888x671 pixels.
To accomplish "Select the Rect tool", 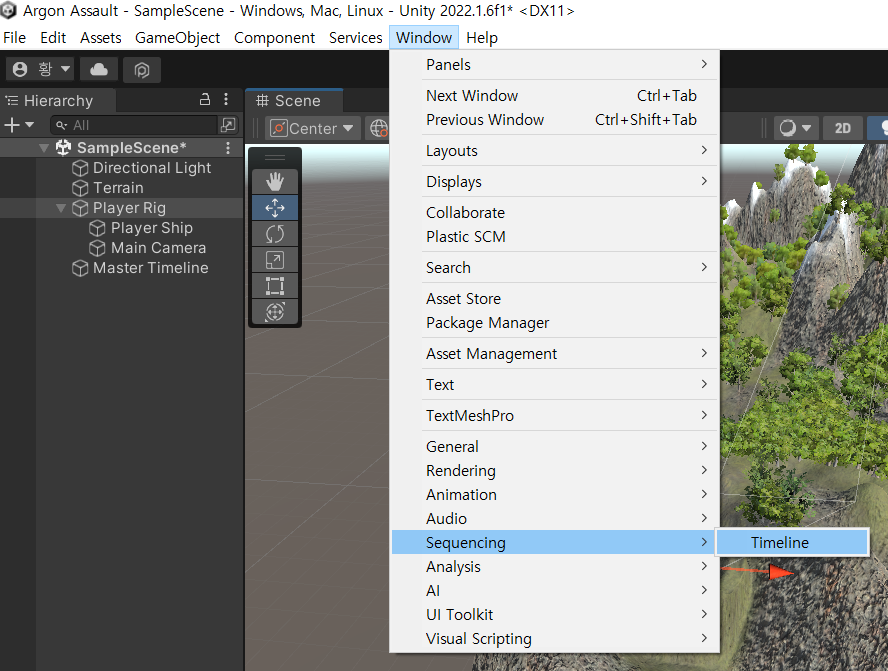I will (275, 286).
